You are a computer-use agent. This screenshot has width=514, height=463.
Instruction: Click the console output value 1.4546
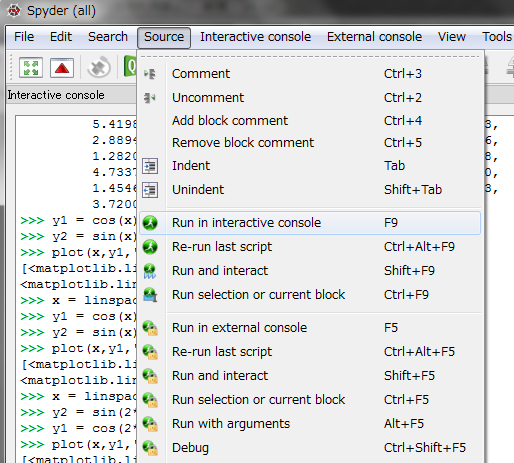tap(114, 188)
